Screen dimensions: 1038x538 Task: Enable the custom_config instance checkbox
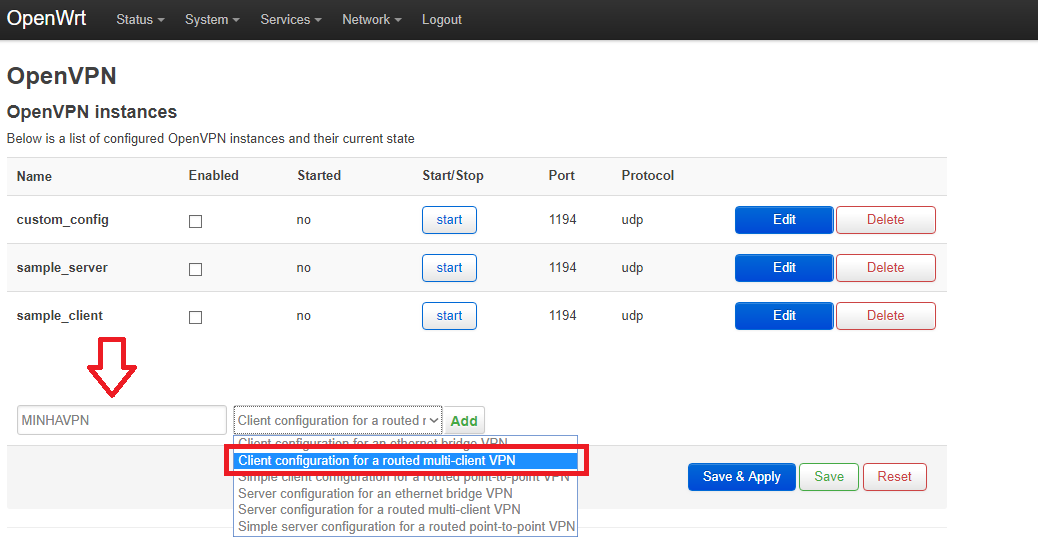[195, 221]
